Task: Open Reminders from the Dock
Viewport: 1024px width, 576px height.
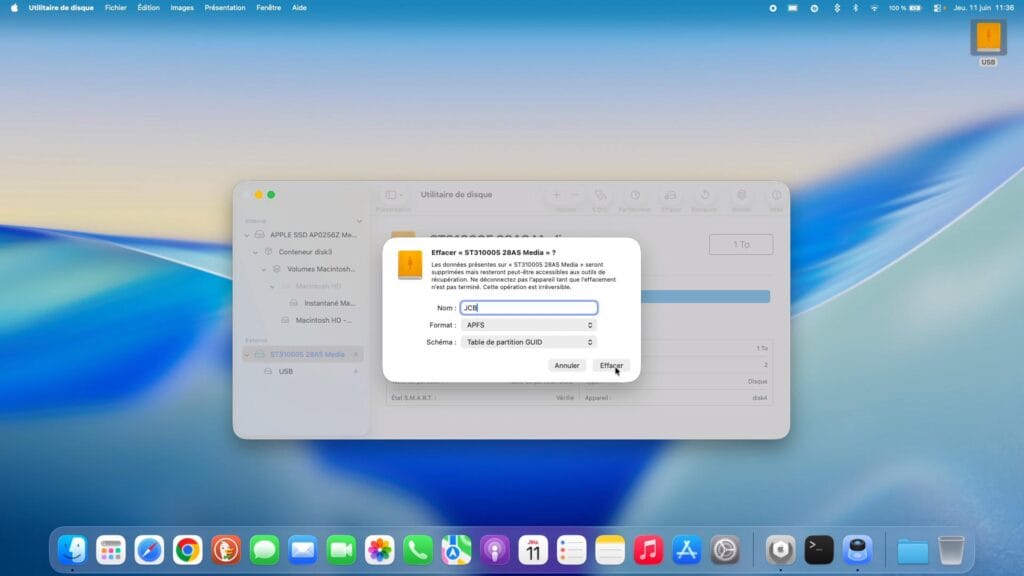Action: pyautogui.click(x=571, y=550)
